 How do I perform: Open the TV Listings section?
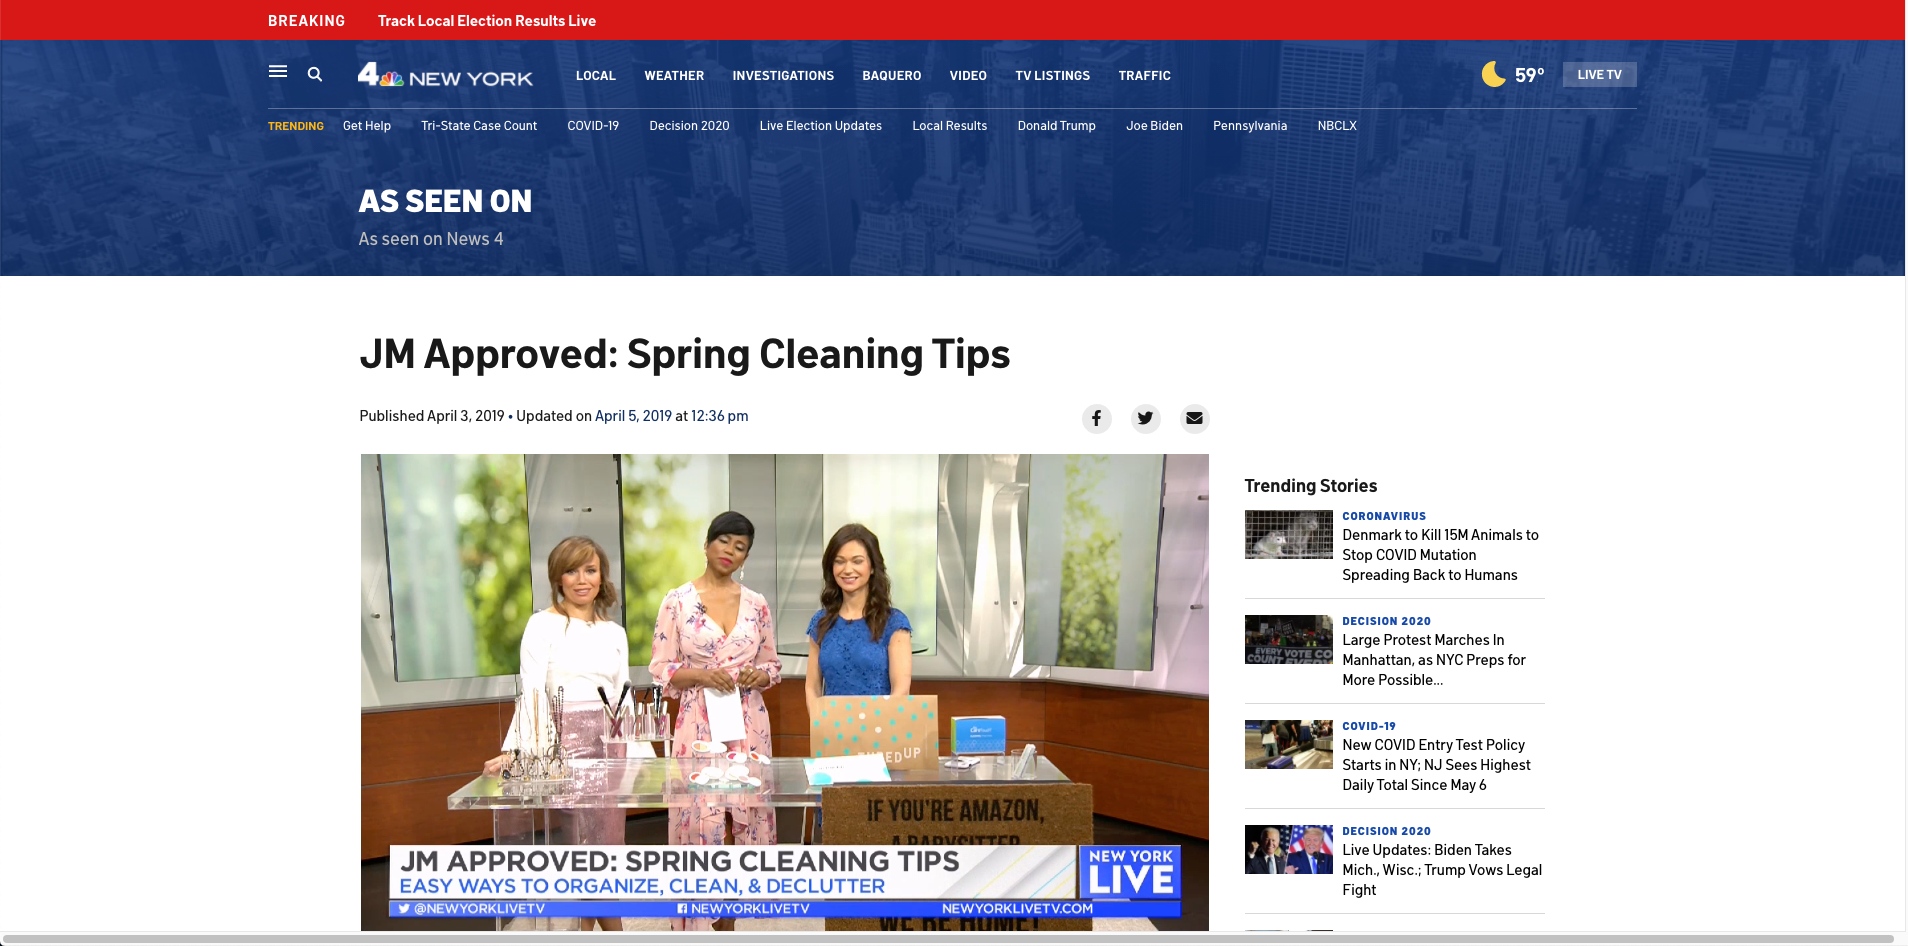(x=1052, y=76)
